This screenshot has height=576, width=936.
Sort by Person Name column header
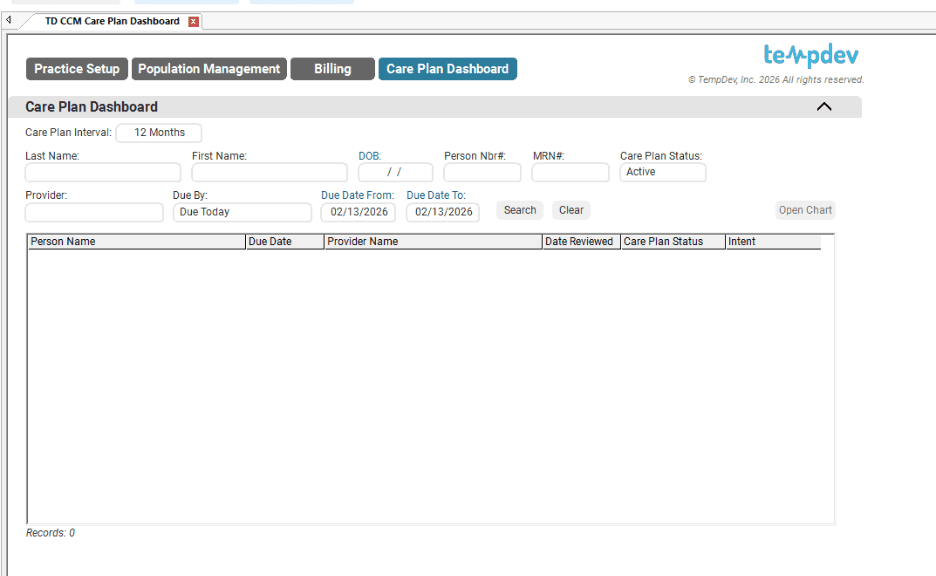coord(137,242)
